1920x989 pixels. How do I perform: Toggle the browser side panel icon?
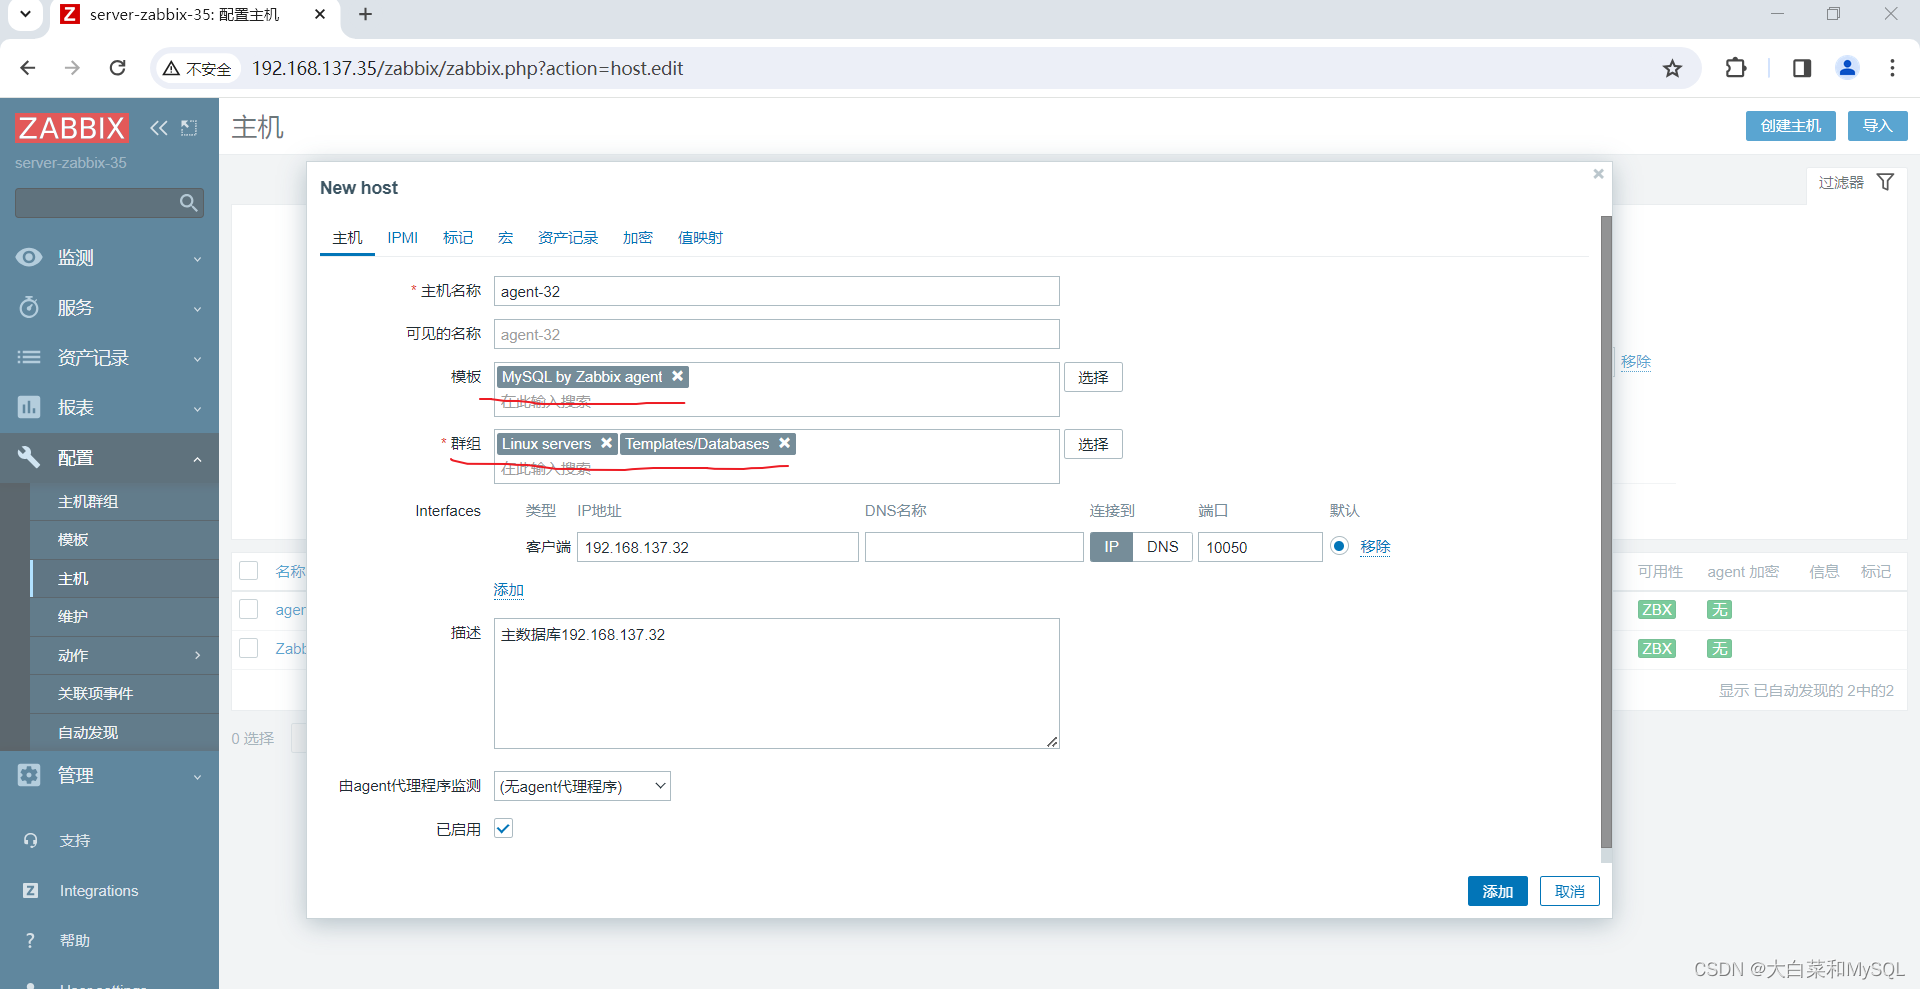tap(1802, 68)
